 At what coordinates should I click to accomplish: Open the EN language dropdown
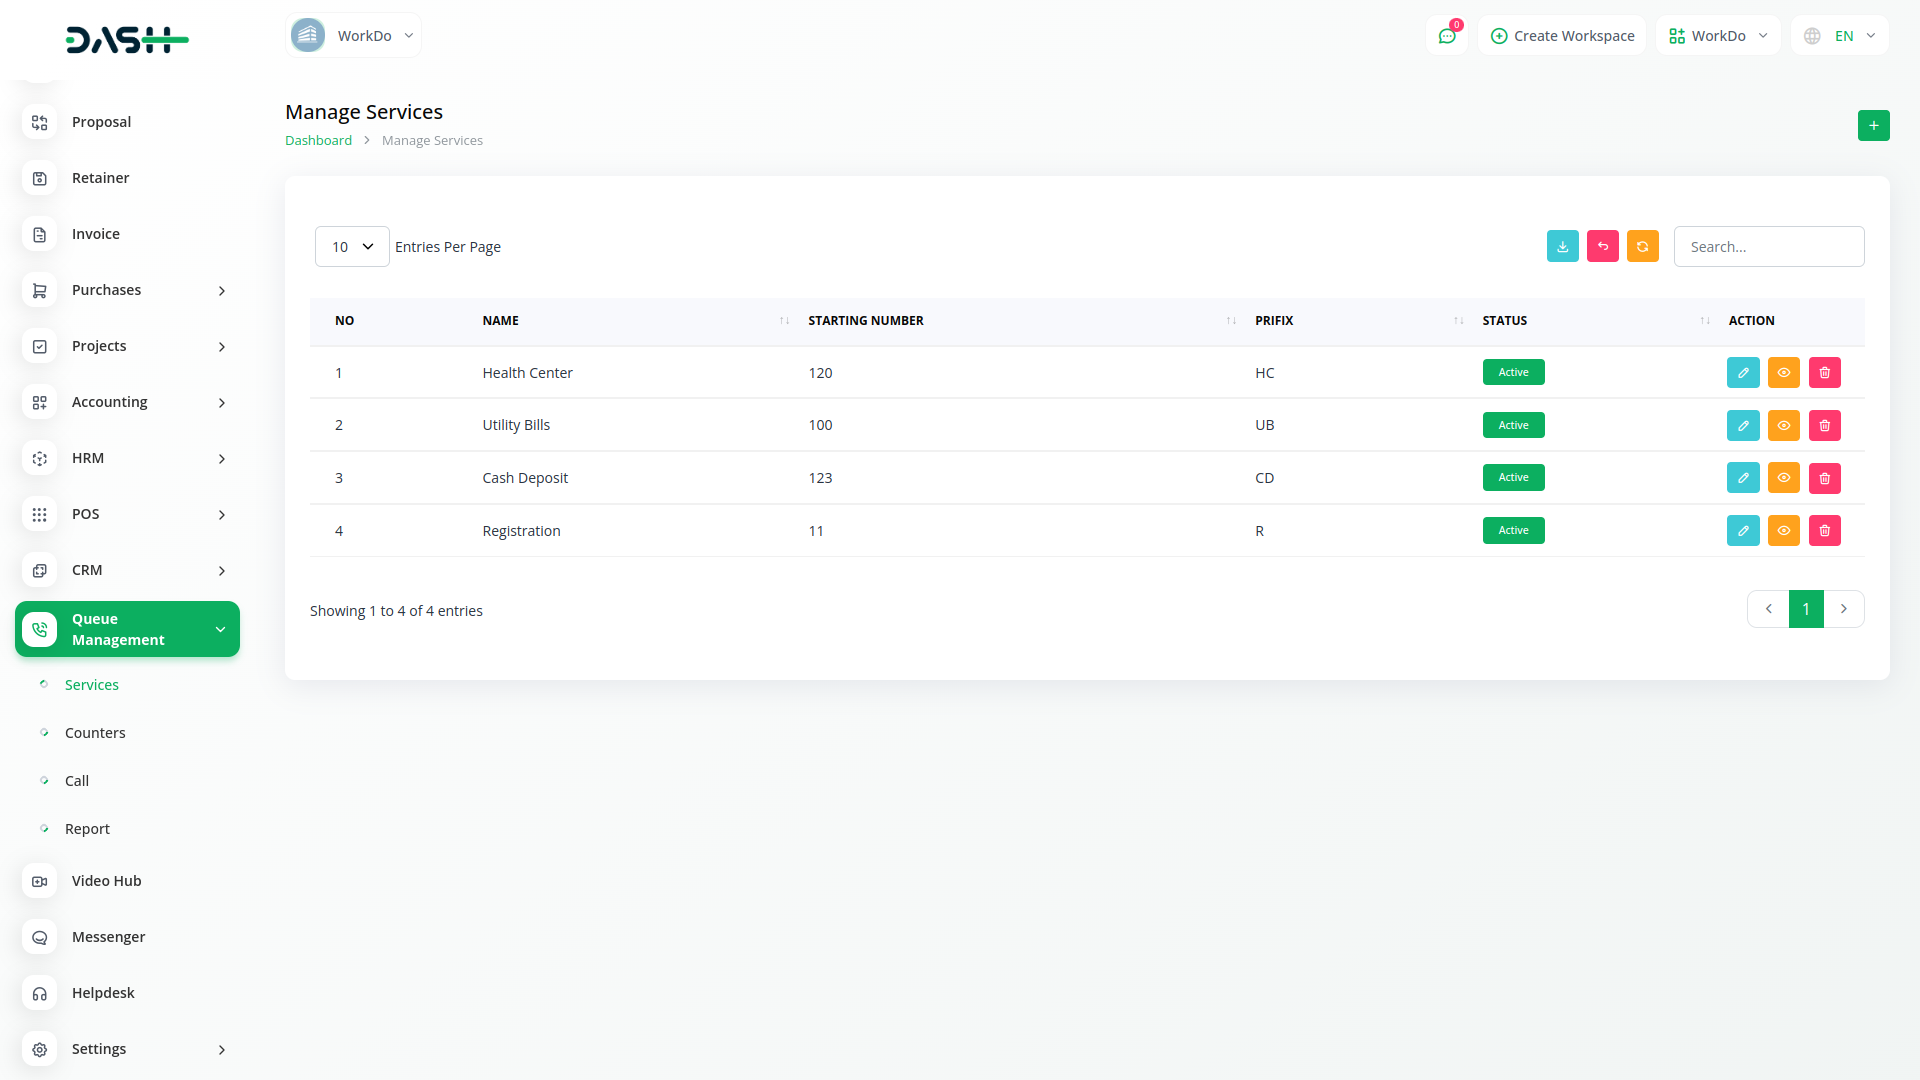[x=1840, y=36]
